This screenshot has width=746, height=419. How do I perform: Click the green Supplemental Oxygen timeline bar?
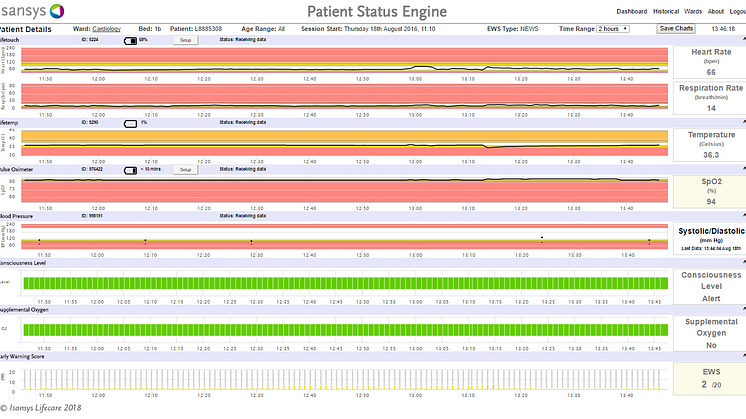tap(346, 330)
